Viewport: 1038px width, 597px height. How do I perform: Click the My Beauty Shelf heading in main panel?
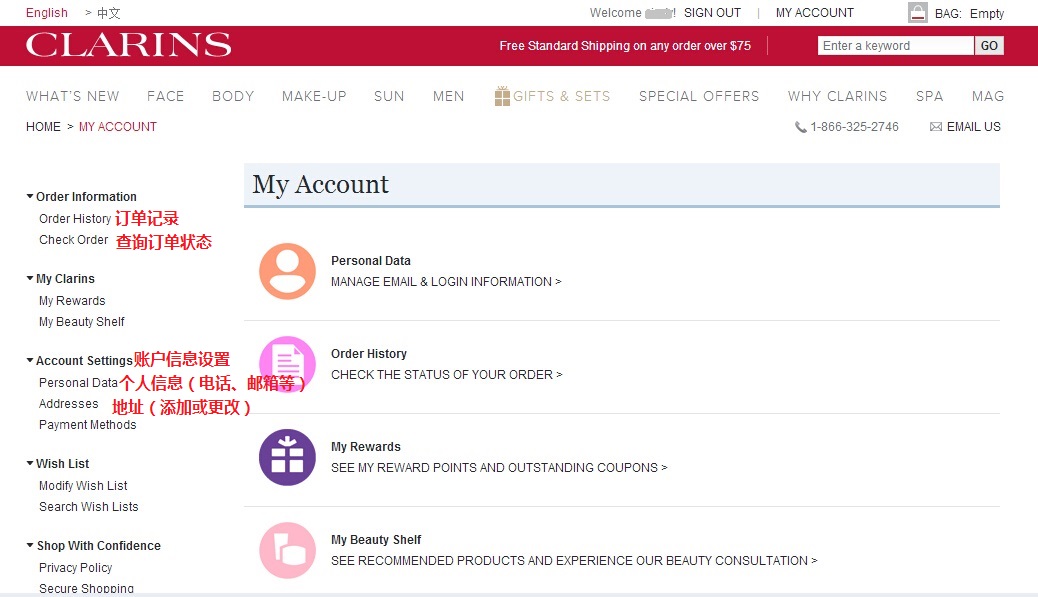[376, 540]
